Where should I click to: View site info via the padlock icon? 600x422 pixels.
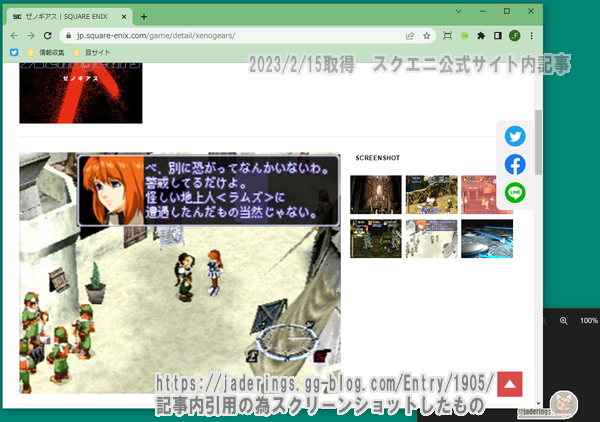(x=68, y=36)
